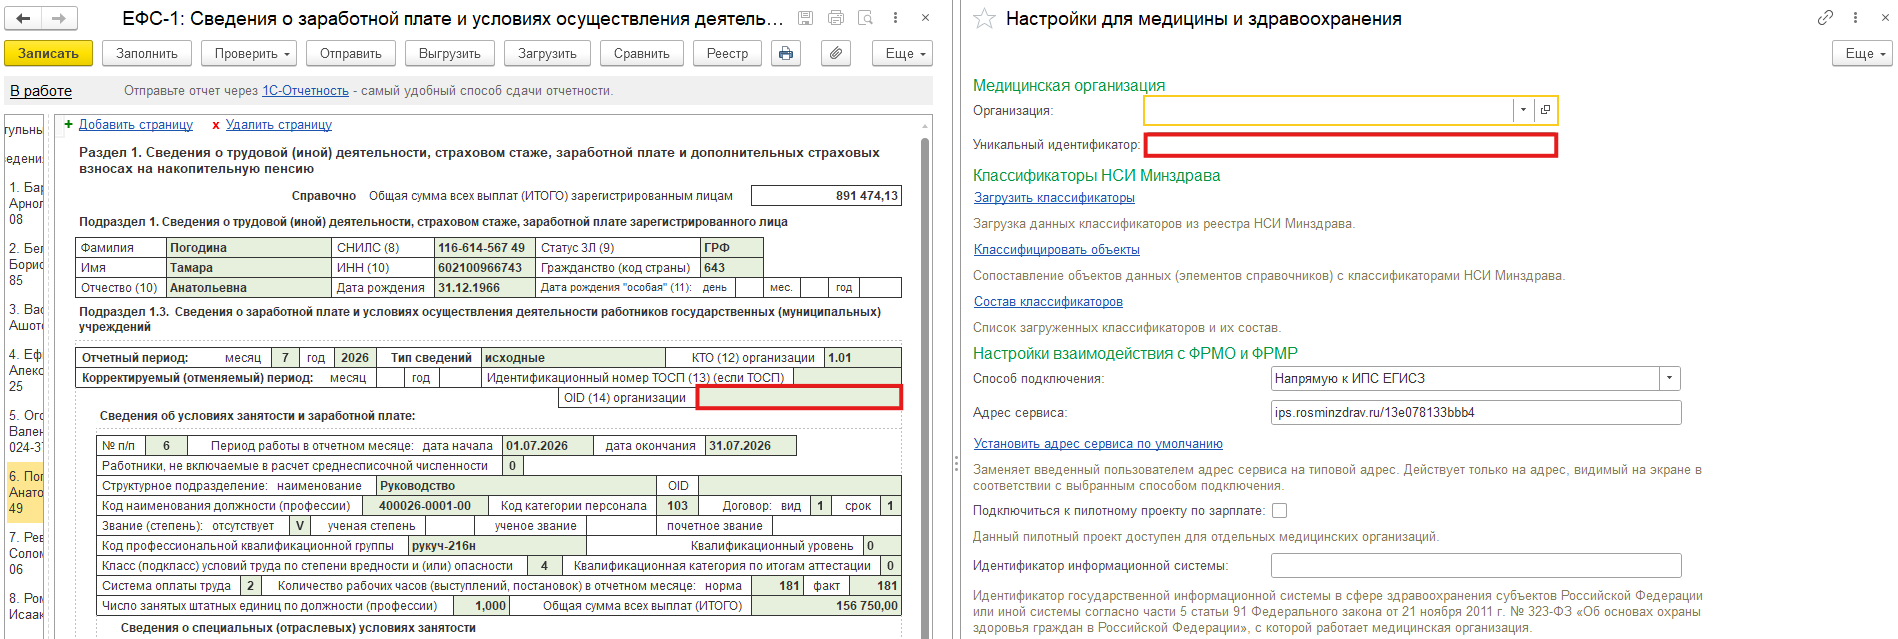
Task: Select birth date 31.12.1966 cell
Action: point(484,288)
